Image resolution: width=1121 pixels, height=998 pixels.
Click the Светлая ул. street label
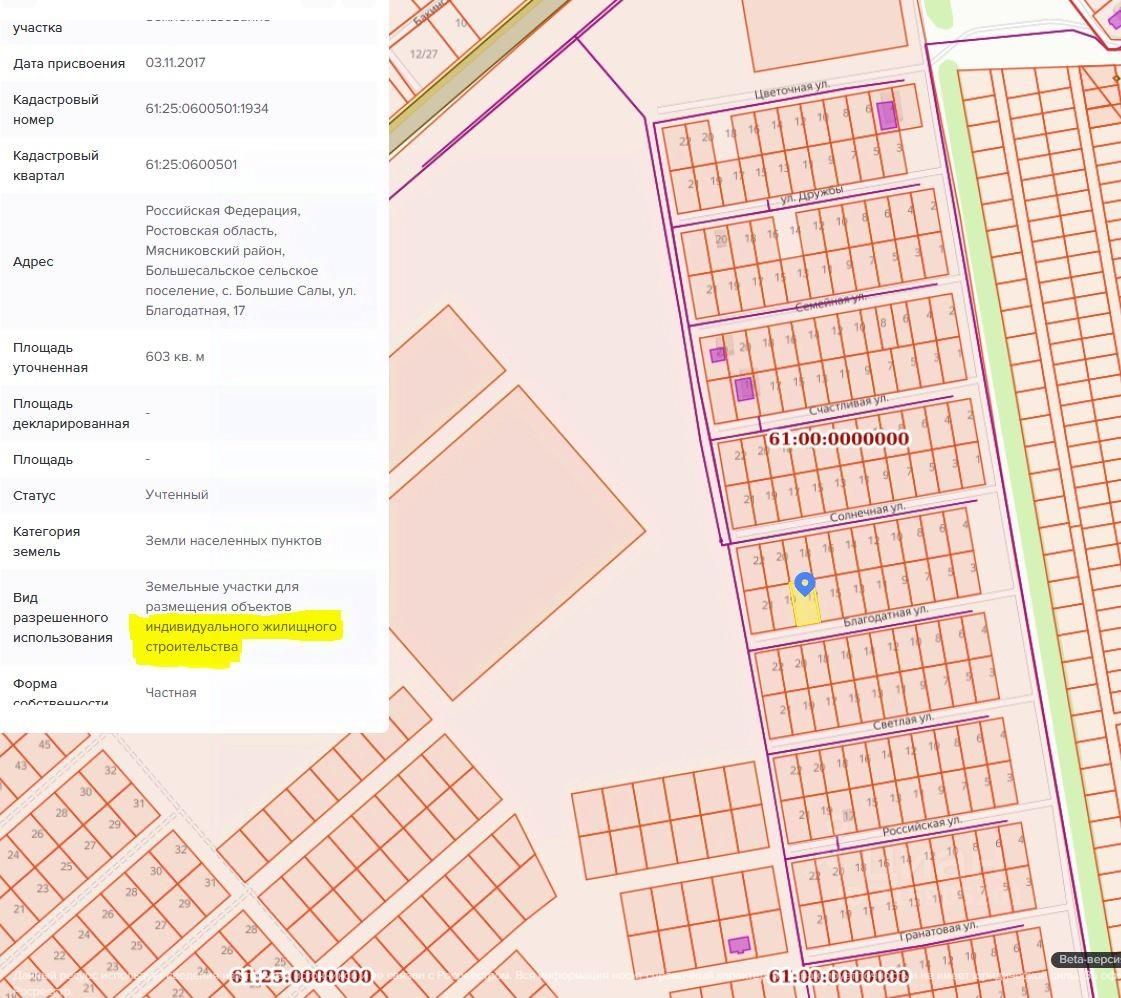(903, 721)
